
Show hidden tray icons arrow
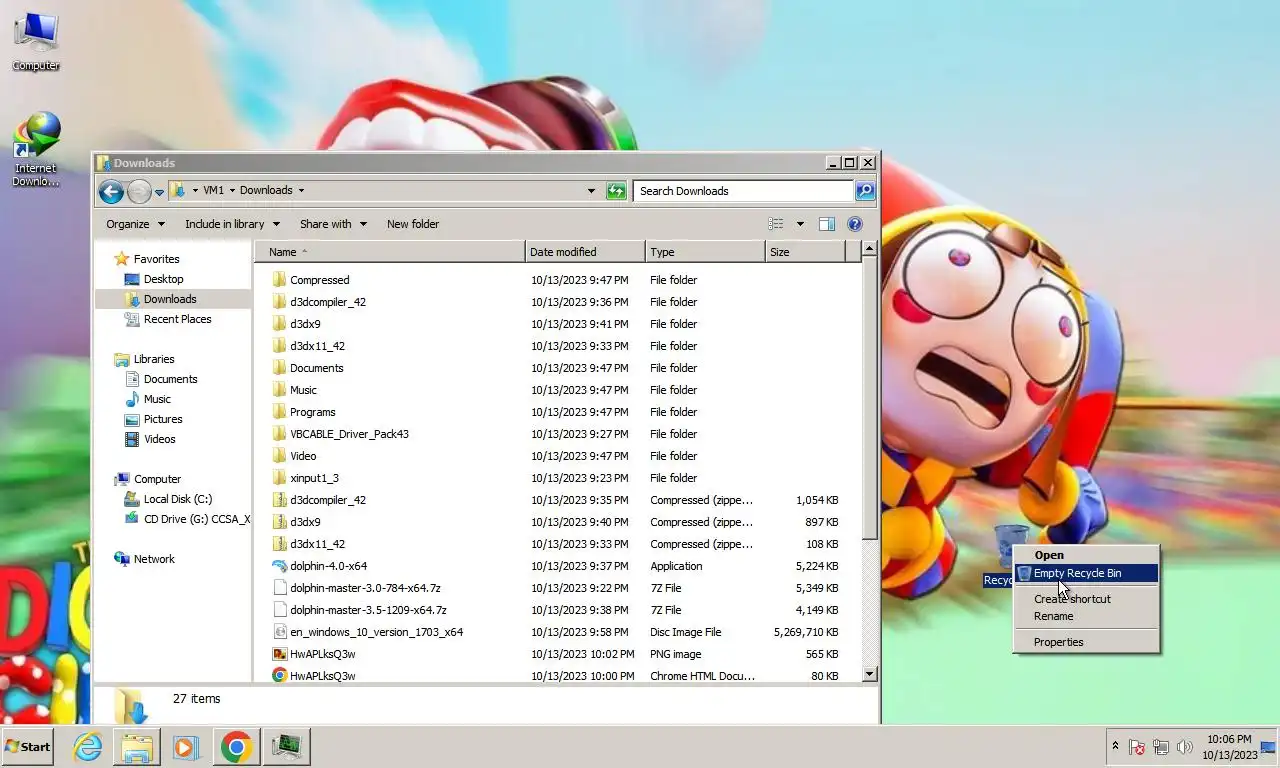click(x=1115, y=746)
